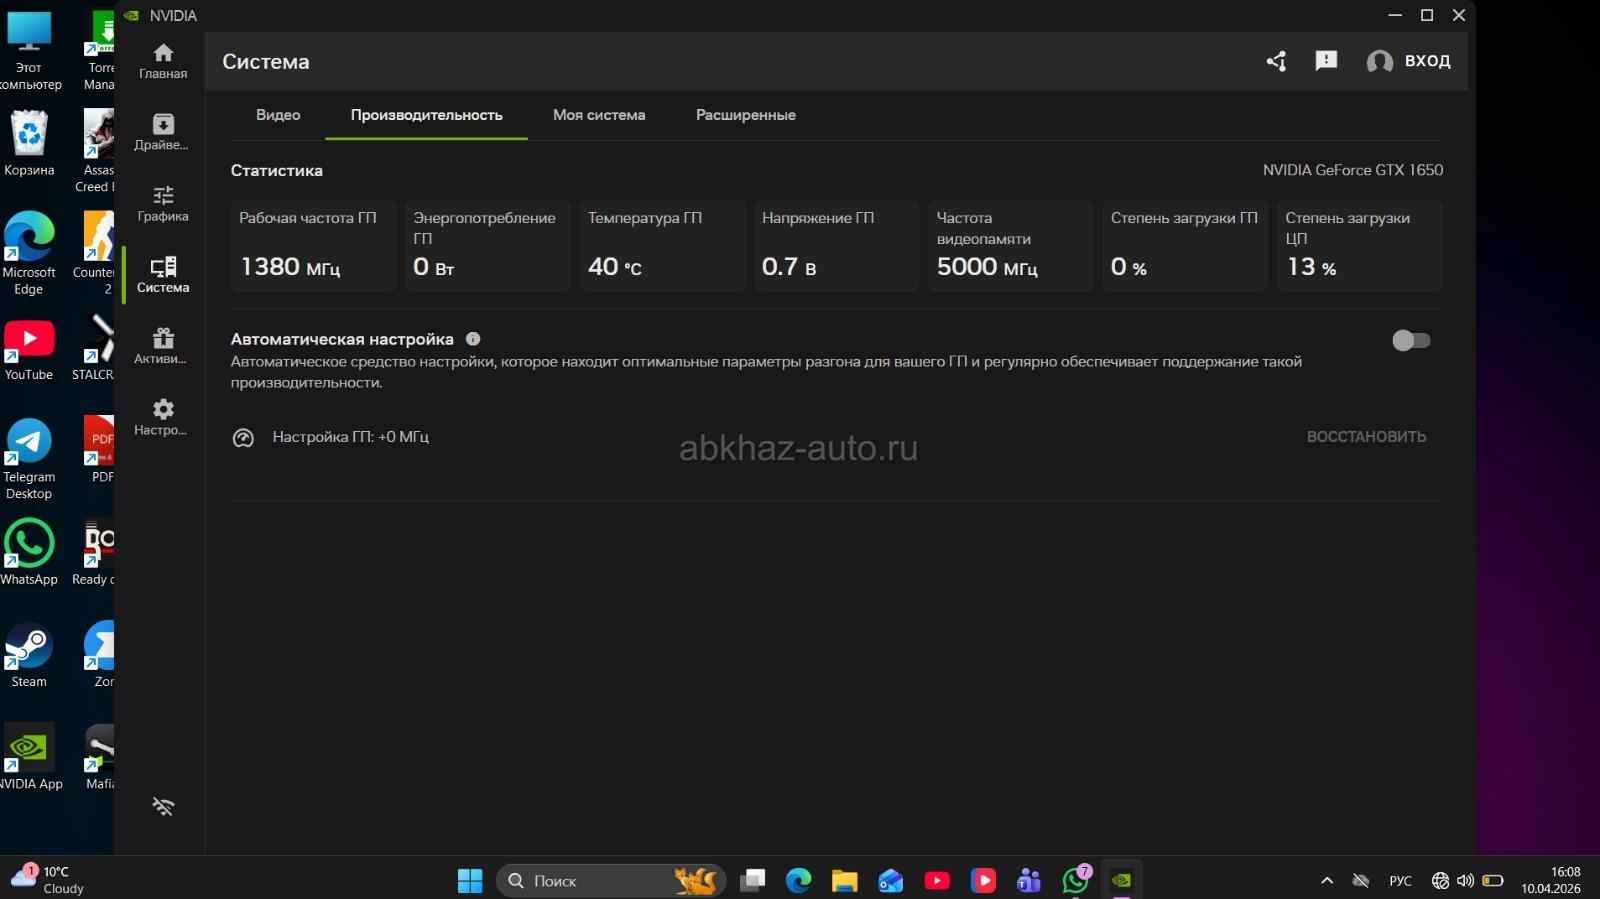Open the Драйверы sidebar section

[x=163, y=132]
